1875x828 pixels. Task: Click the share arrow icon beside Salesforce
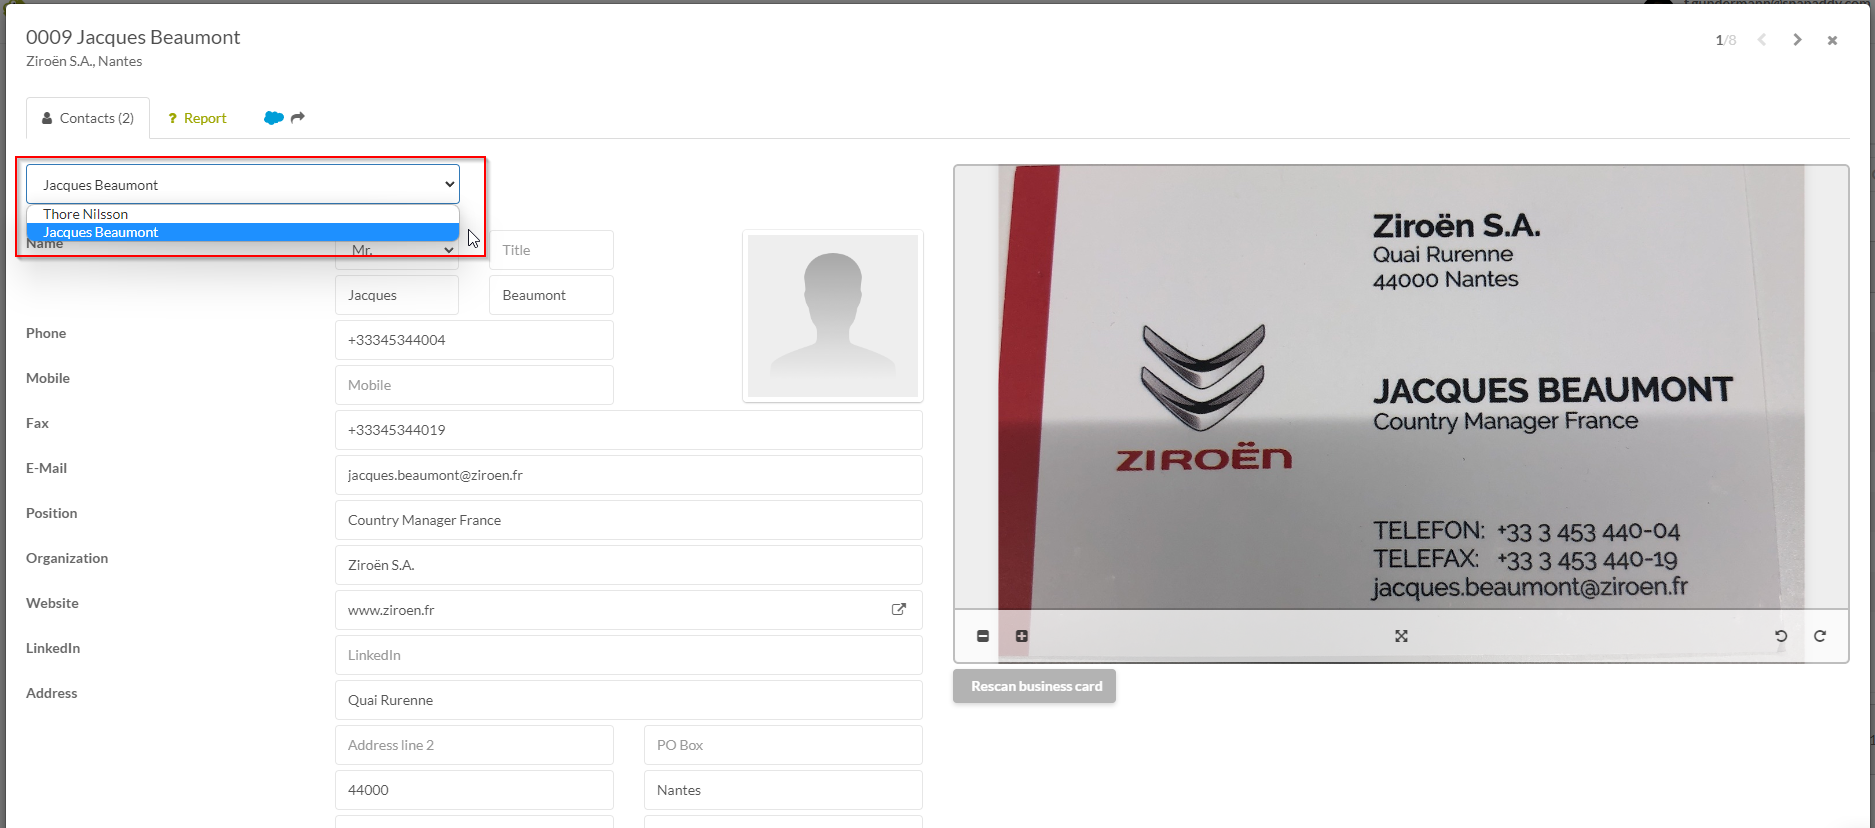(298, 118)
